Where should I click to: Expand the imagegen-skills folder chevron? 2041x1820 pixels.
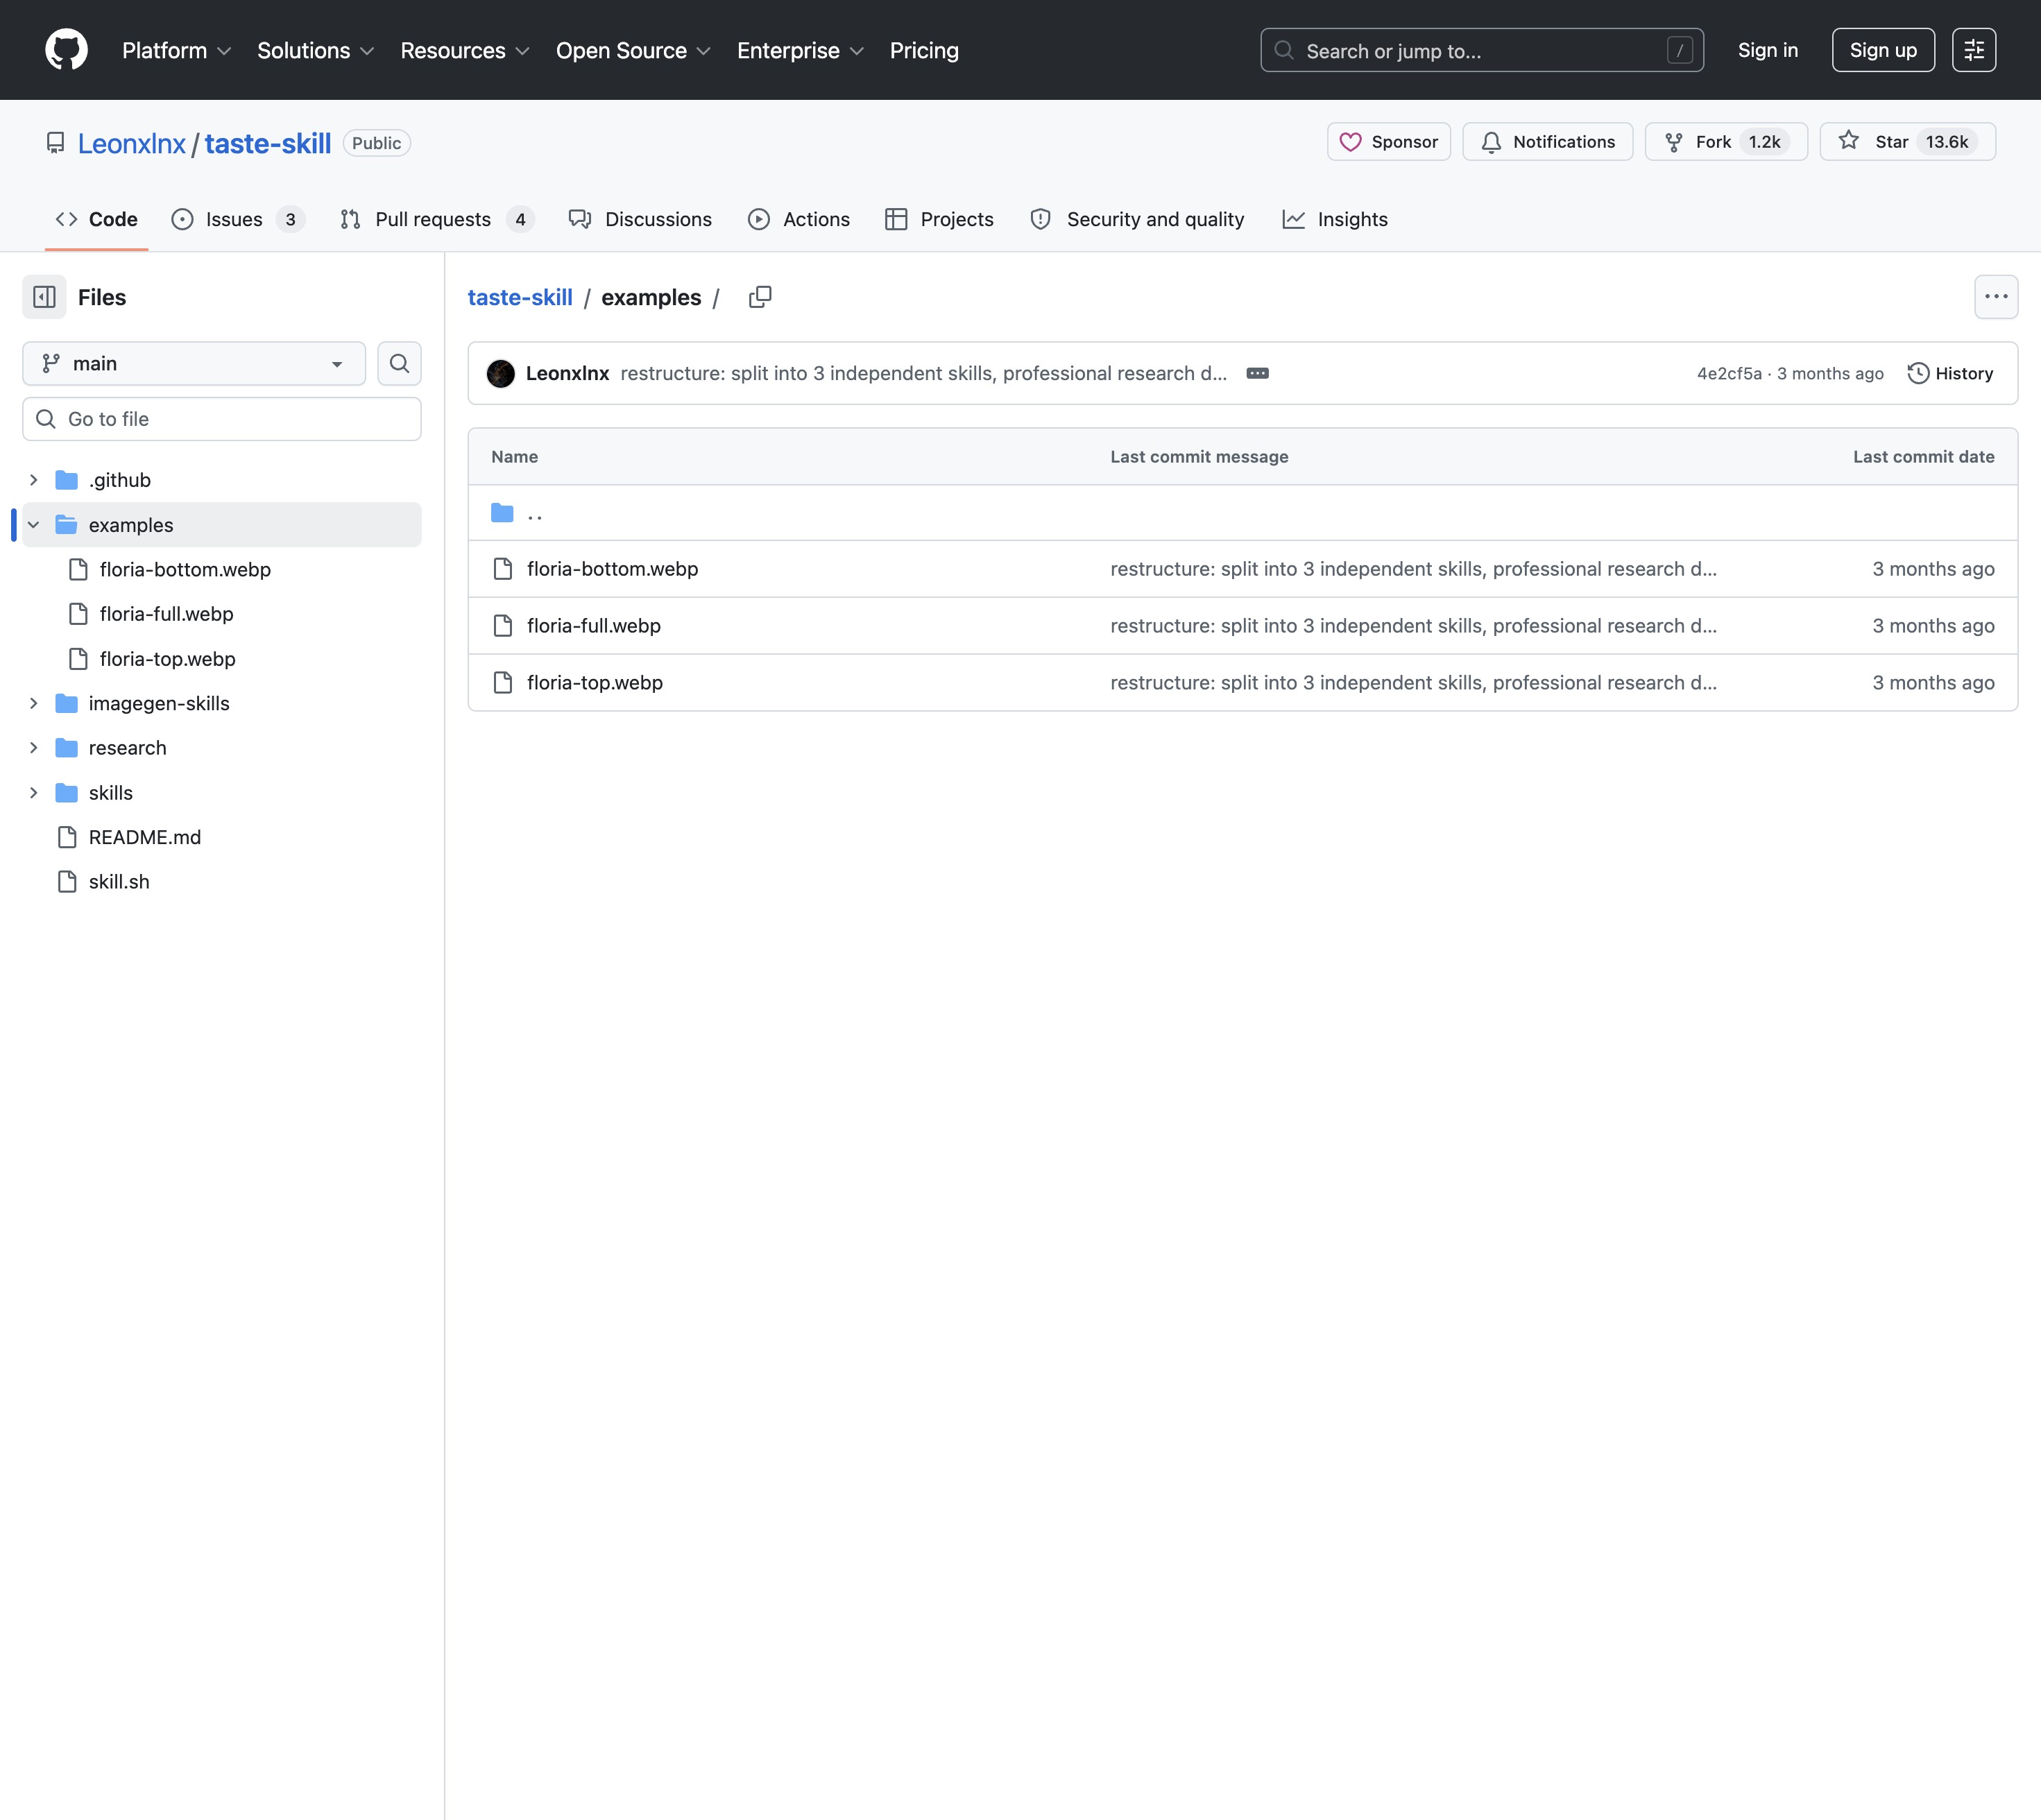pyautogui.click(x=34, y=703)
